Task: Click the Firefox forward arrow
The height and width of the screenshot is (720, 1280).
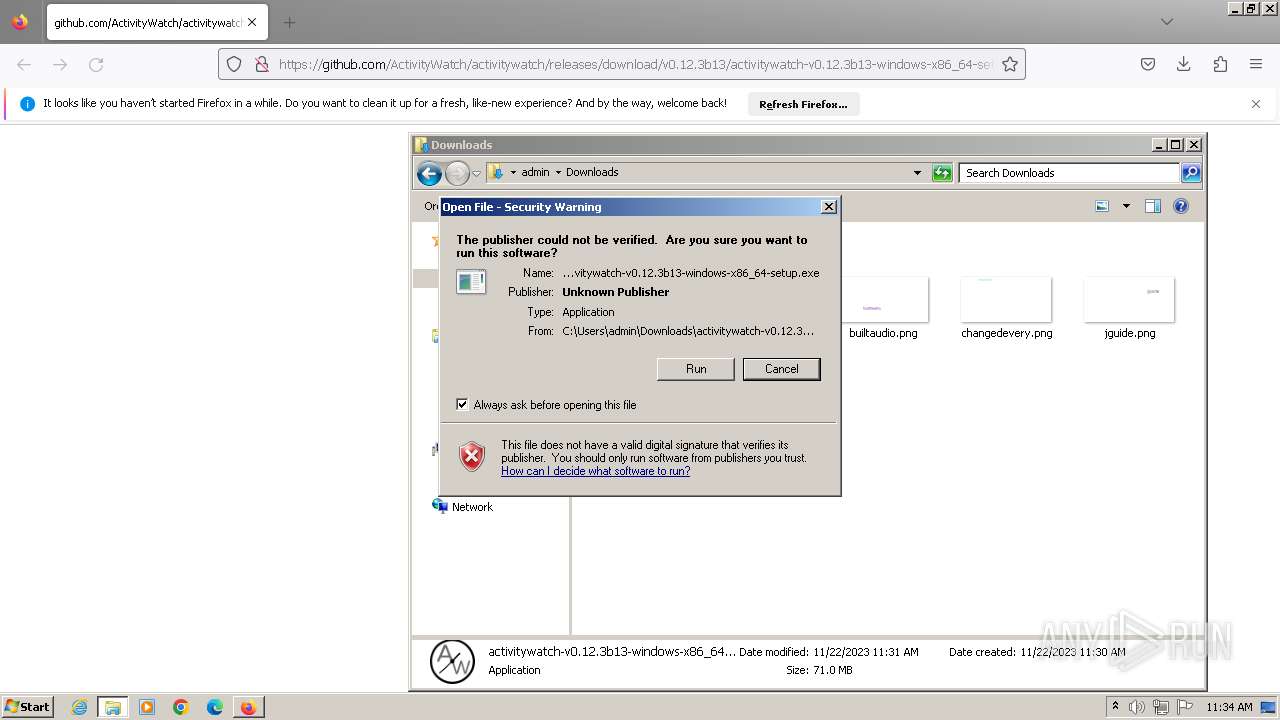Action: pyautogui.click(x=60, y=64)
